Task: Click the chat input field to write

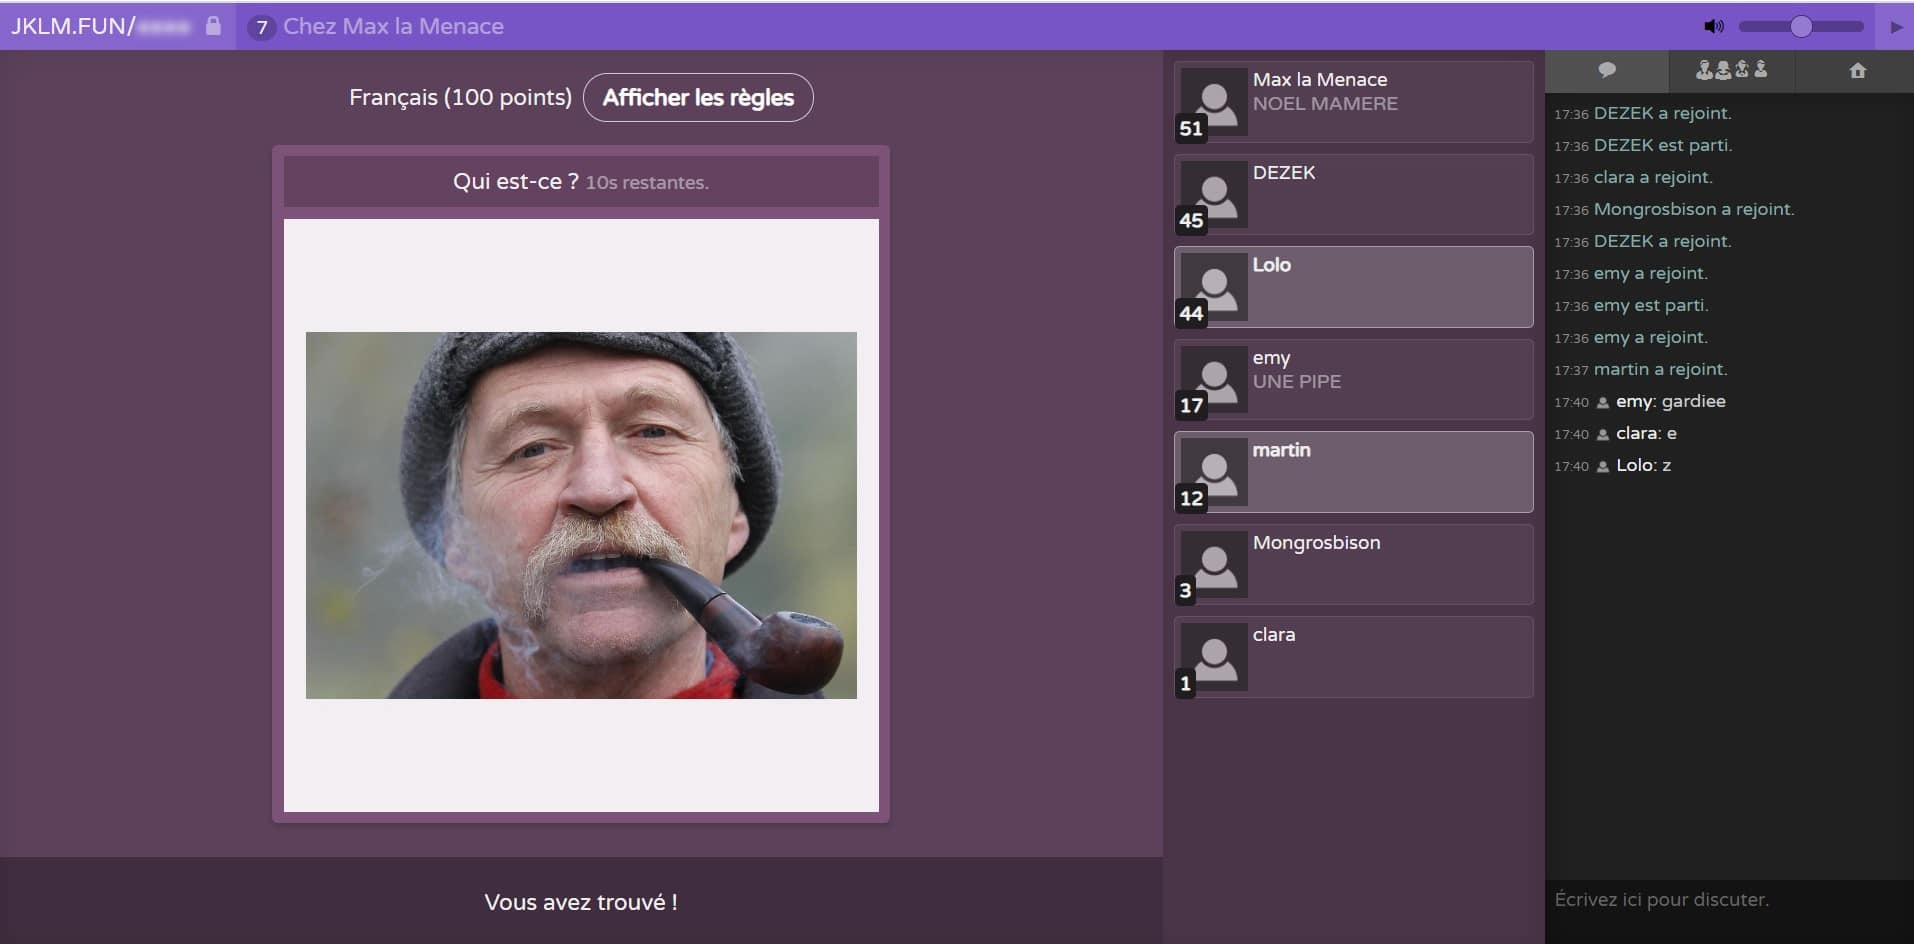Action: [x=1728, y=899]
